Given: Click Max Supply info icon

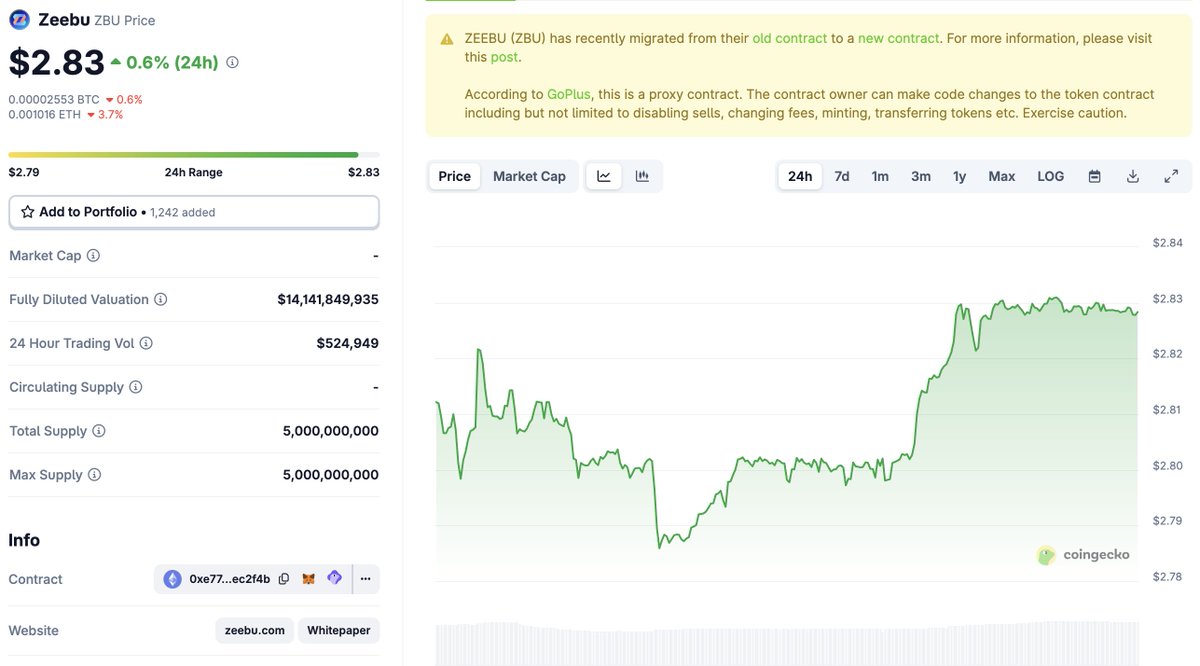Looking at the screenshot, I should tap(94, 475).
